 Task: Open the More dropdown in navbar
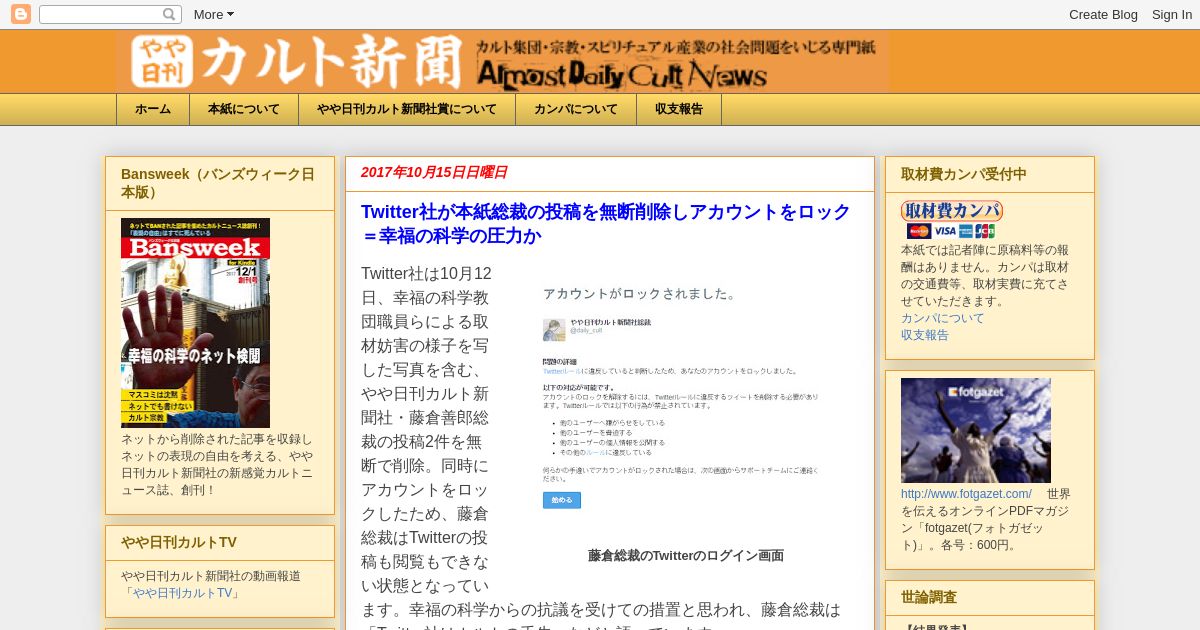pos(213,14)
